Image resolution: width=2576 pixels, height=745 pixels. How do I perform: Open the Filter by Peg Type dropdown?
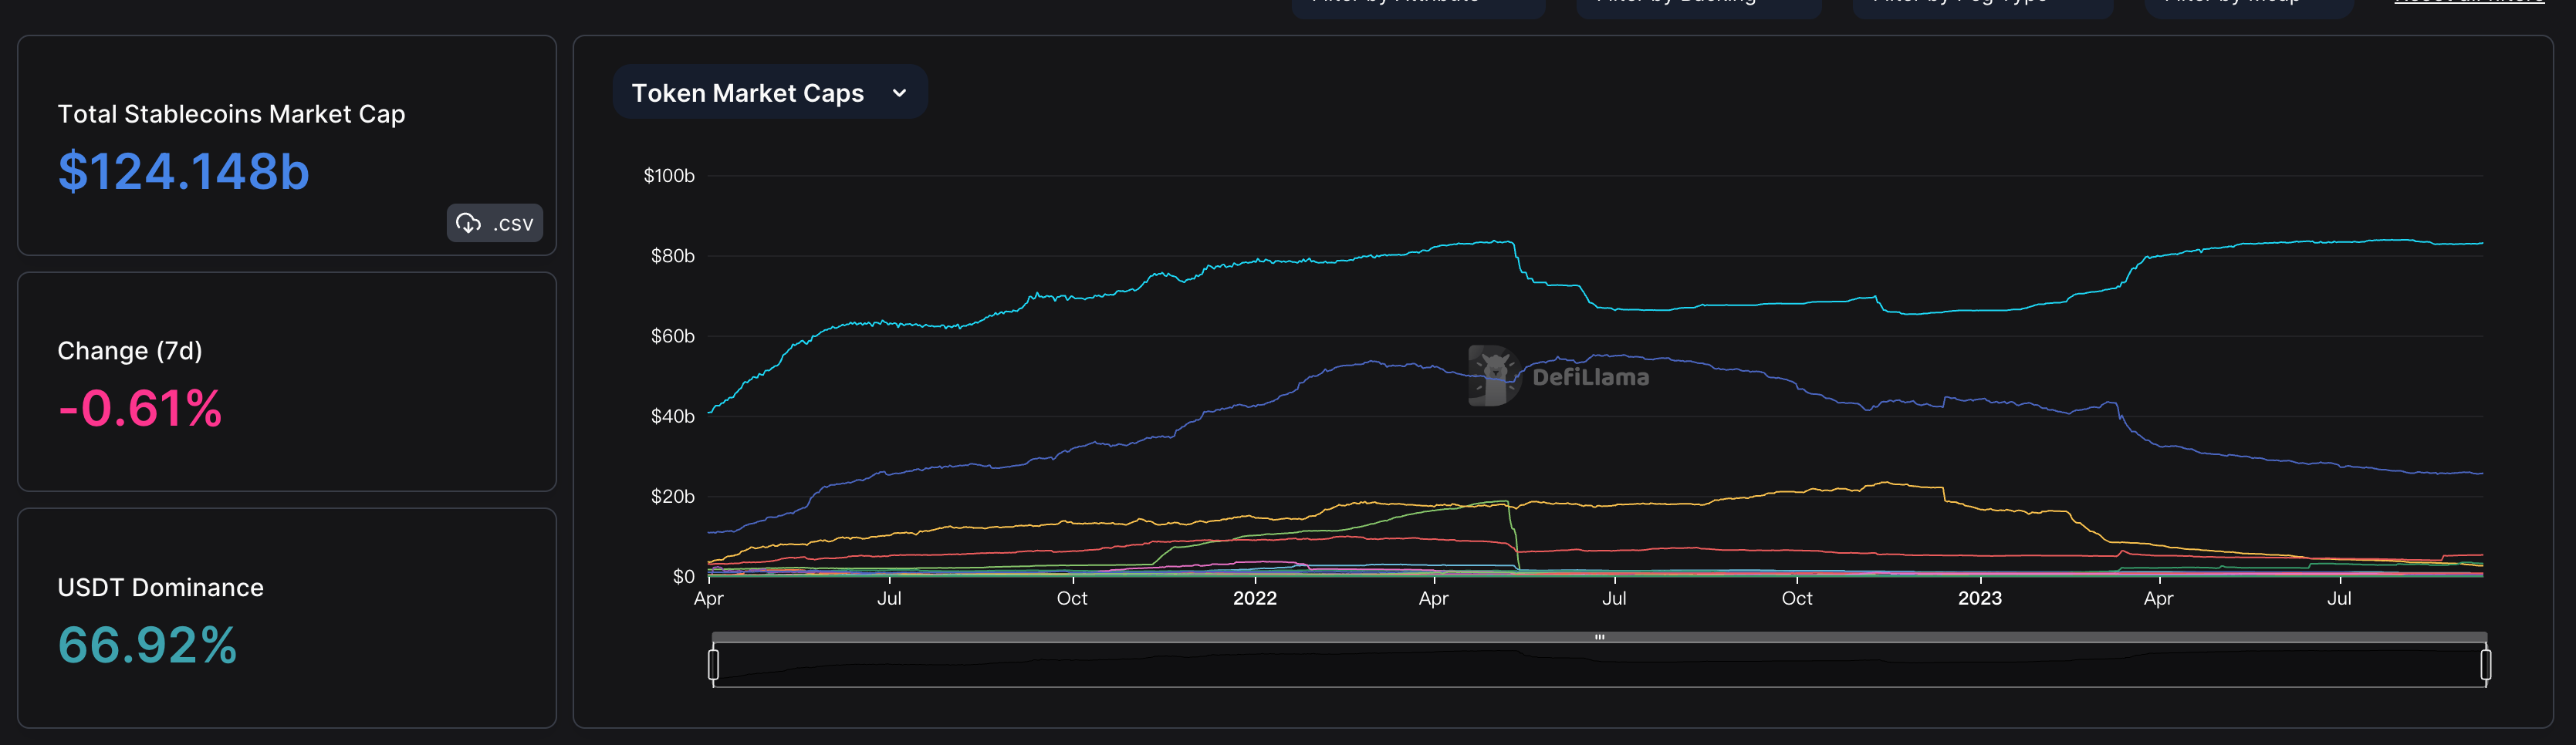pos(1982,5)
